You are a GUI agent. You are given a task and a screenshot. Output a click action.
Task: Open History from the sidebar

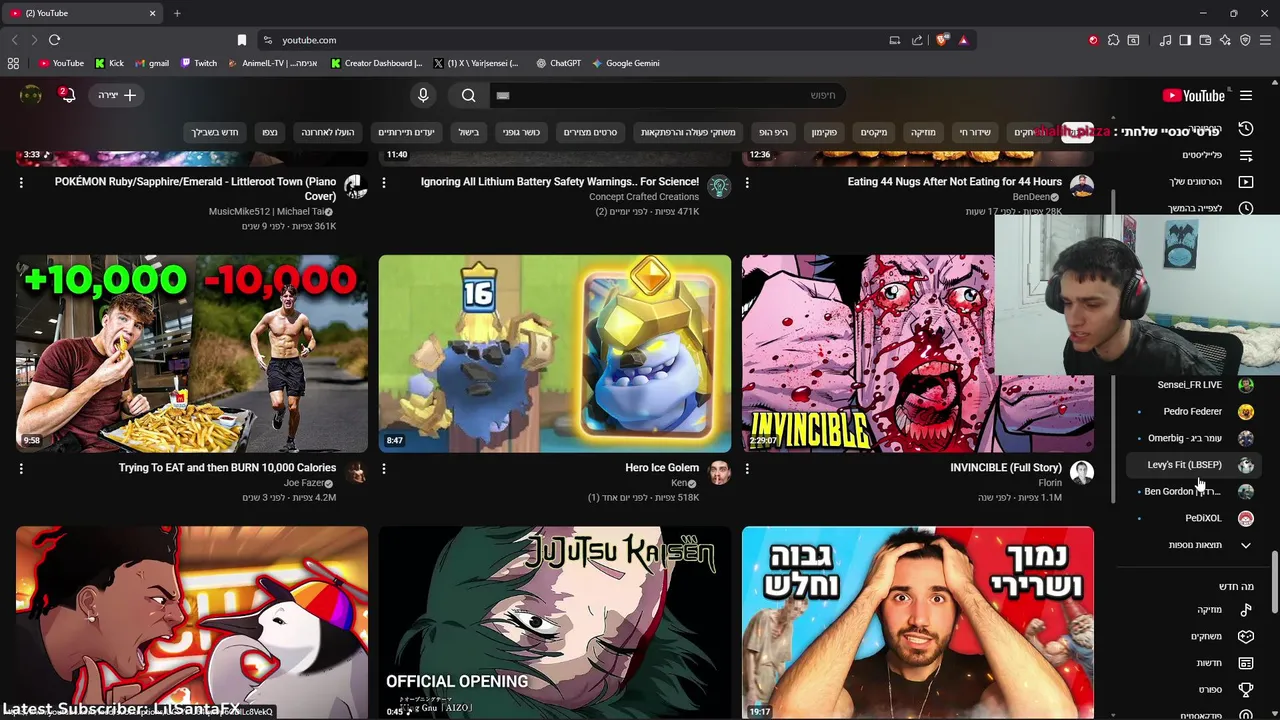tap(1246, 129)
